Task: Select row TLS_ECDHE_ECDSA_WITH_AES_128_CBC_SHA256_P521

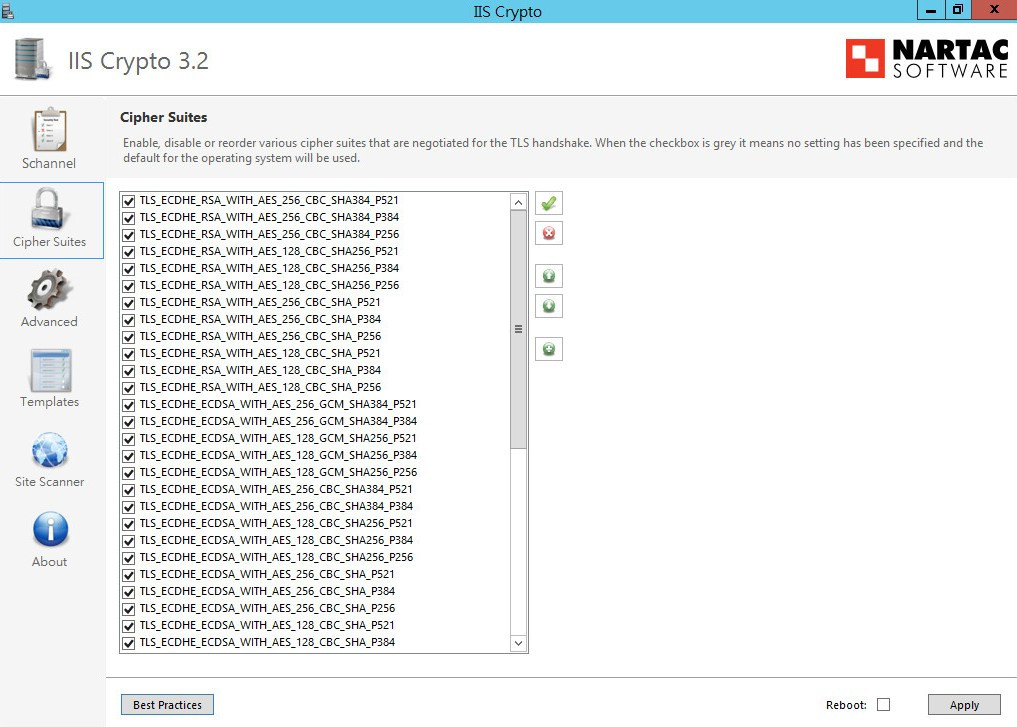Action: point(315,523)
